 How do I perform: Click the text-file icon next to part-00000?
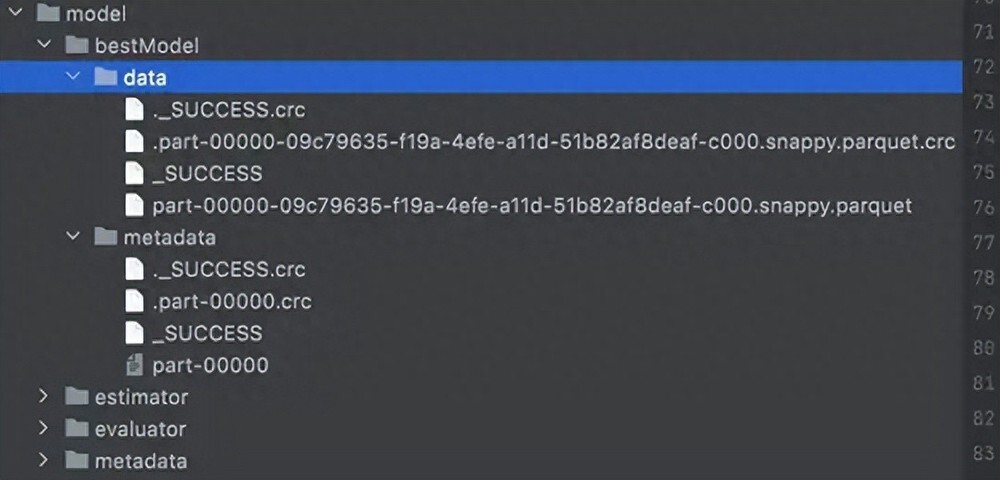134,365
